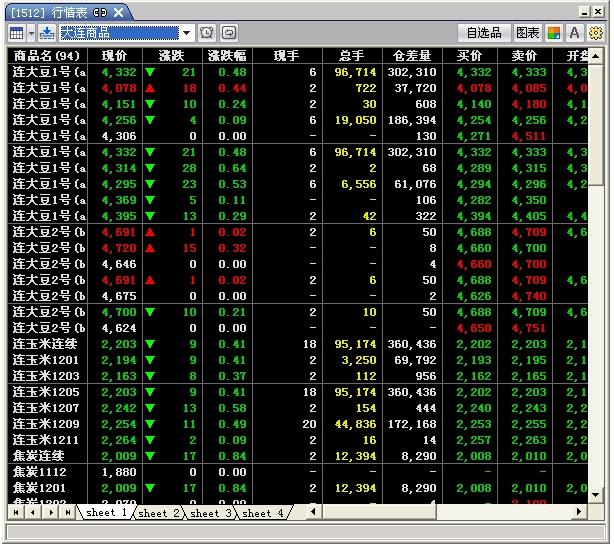Select the sheet 3 tab

click(x=211, y=513)
